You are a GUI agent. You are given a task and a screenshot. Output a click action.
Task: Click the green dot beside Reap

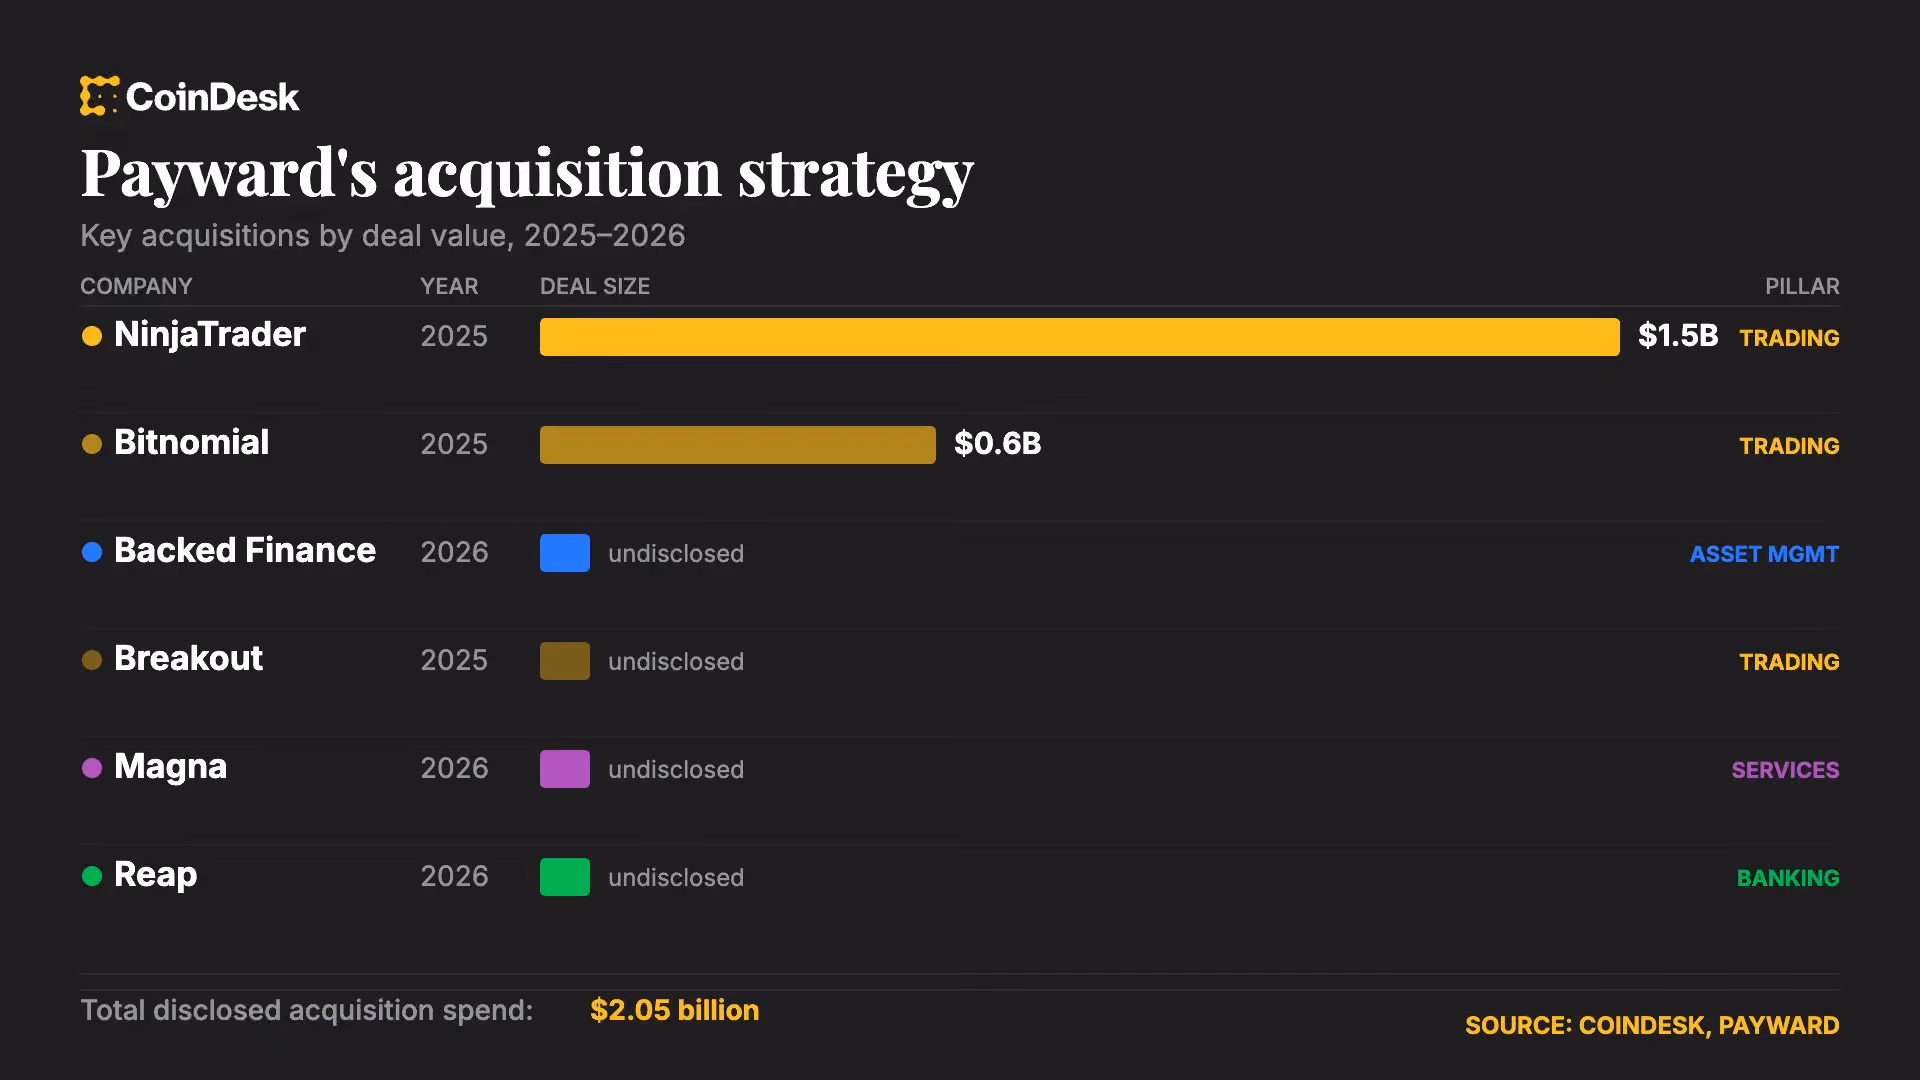pyautogui.click(x=92, y=876)
